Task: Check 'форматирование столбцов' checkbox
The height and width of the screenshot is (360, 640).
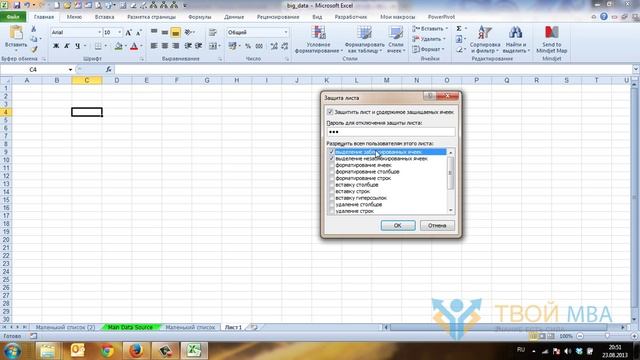Action: [x=331, y=171]
